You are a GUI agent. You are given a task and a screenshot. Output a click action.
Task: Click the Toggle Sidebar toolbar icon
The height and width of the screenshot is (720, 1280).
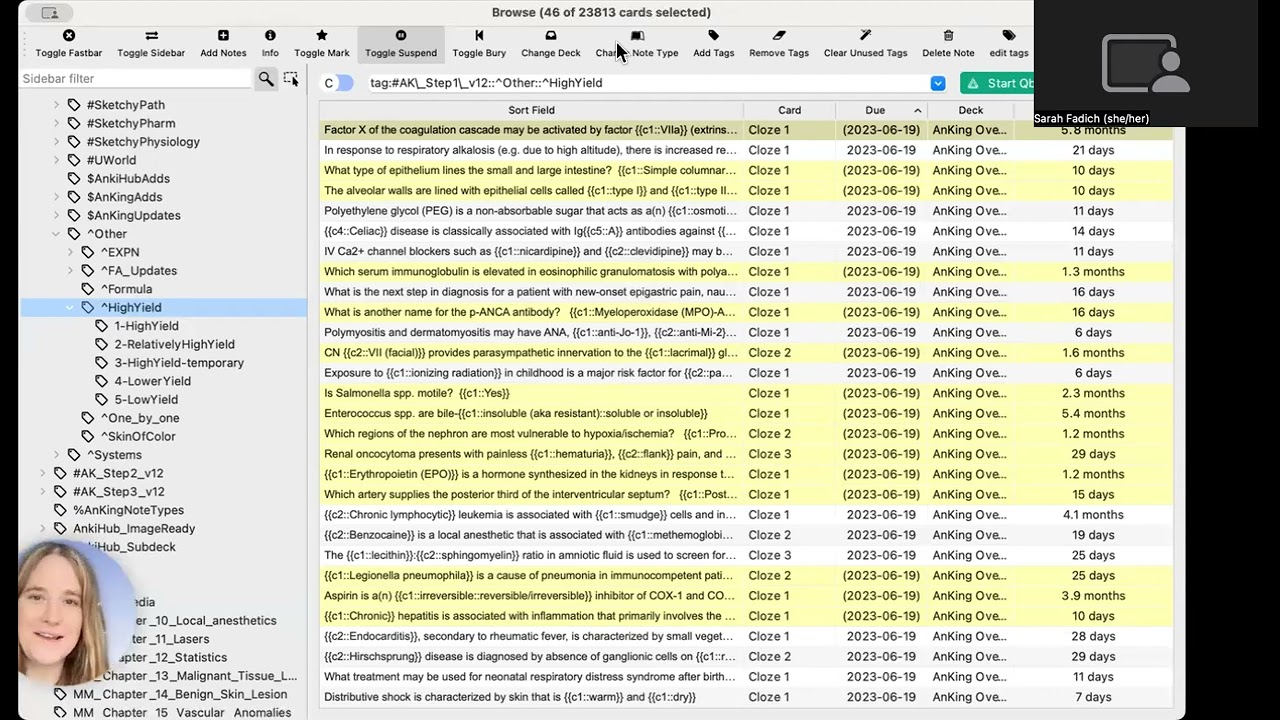[x=151, y=36]
